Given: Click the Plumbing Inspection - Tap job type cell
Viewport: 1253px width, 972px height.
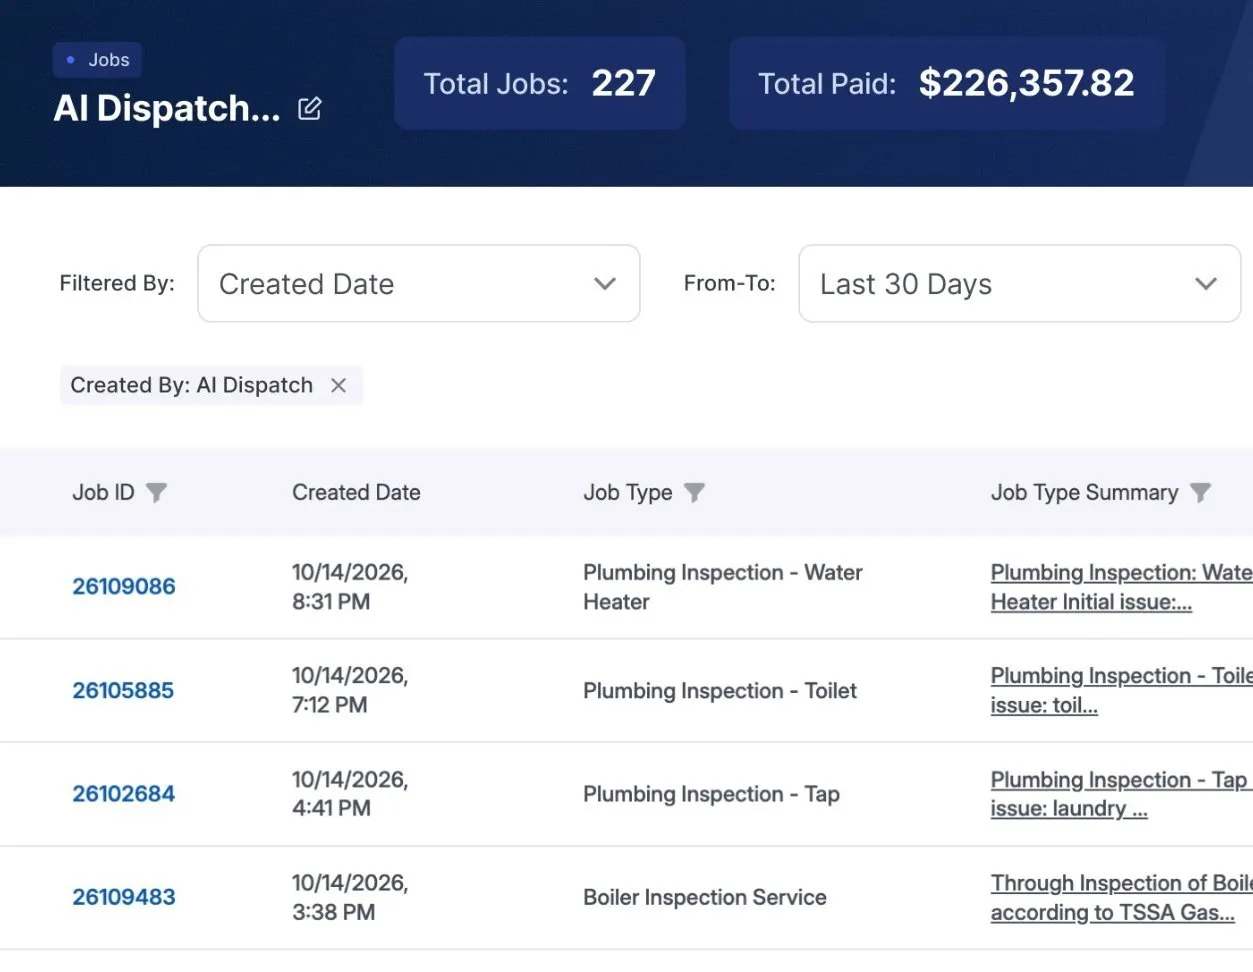Looking at the screenshot, I should coord(711,794).
